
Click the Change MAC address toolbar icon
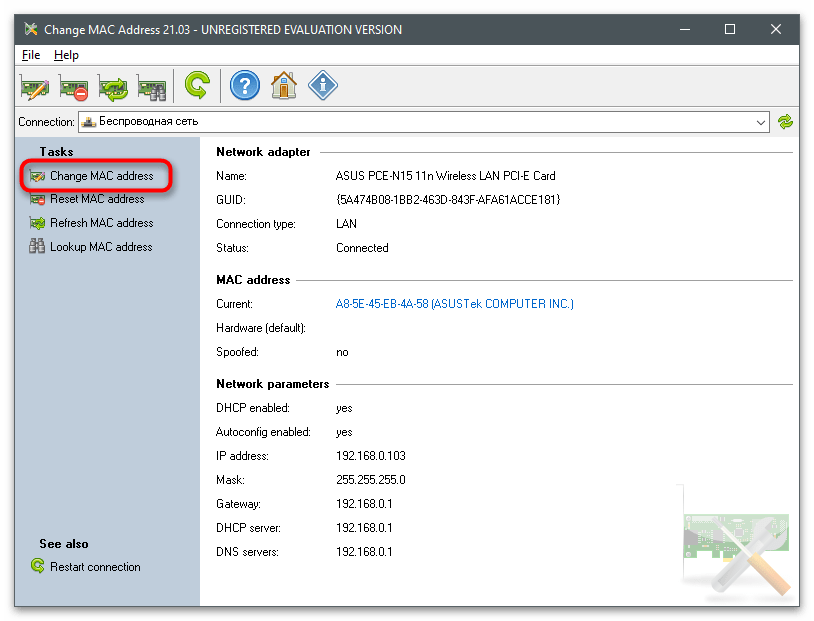pos(35,86)
